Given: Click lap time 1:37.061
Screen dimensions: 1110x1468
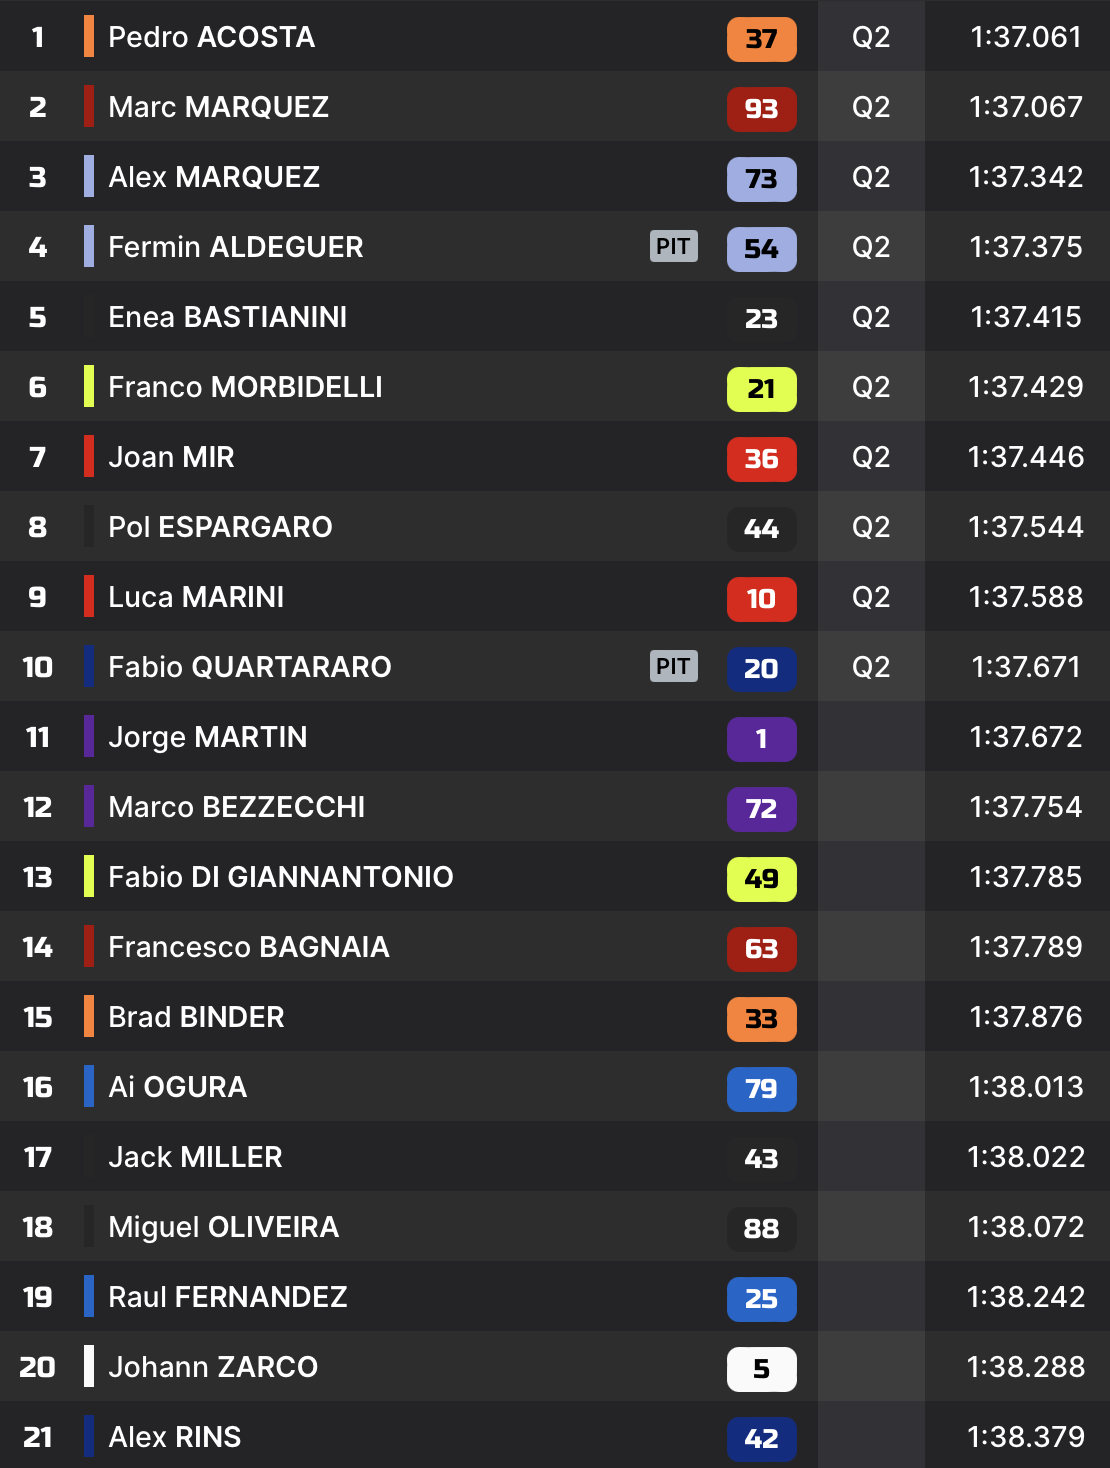Looking at the screenshot, I should tap(1026, 37).
